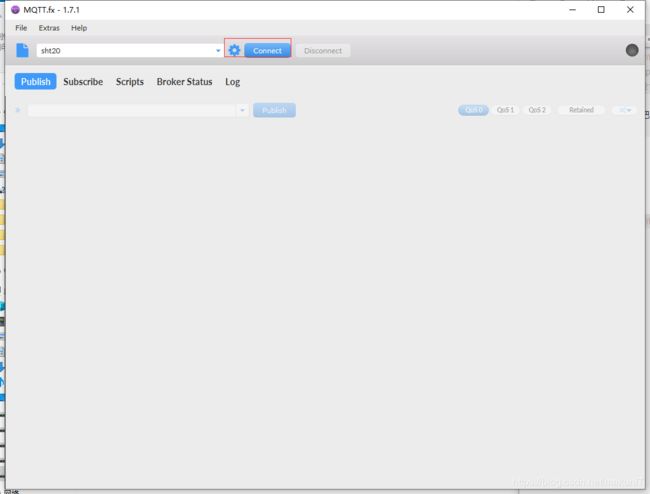650x494 pixels.
Task: Connect to the sht20 broker
Action: 267,51
